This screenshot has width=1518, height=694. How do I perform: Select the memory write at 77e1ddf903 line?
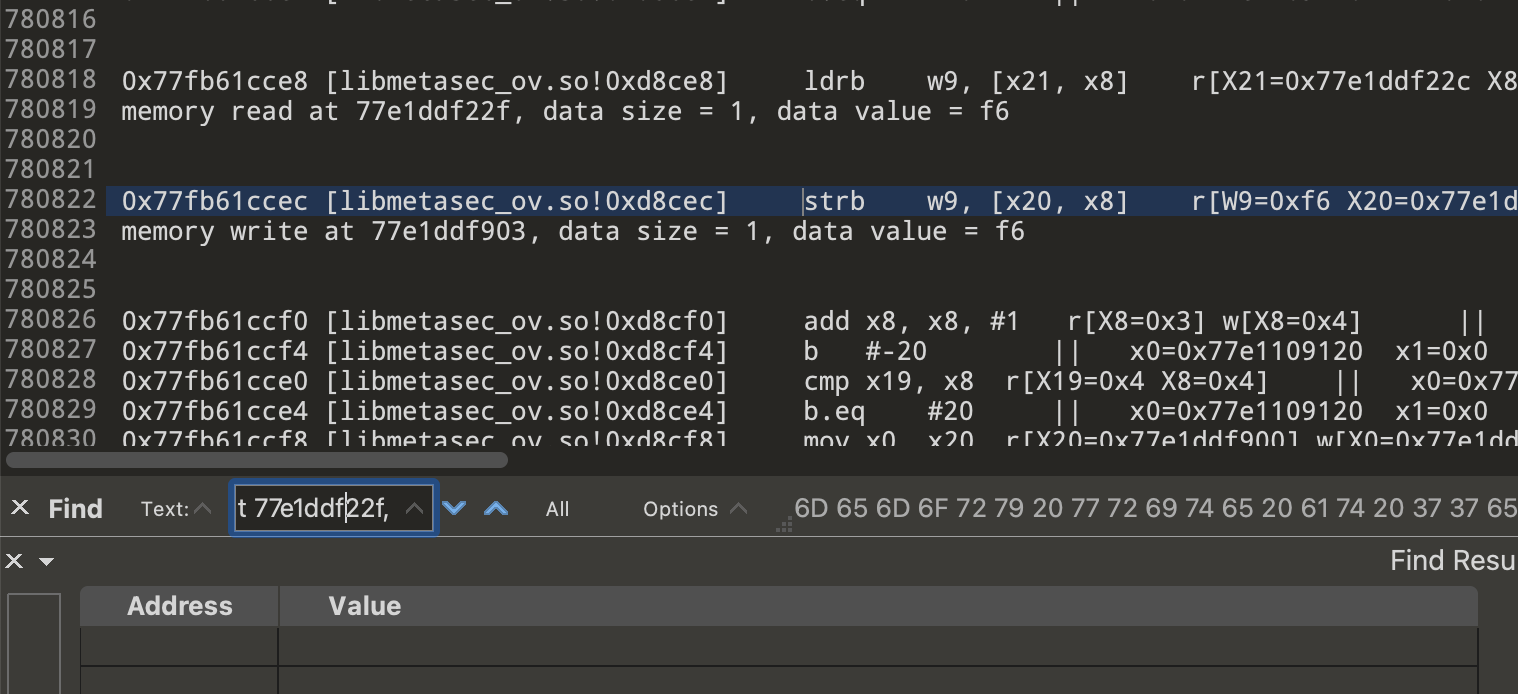pyautogui.click(x=572, y=232)
